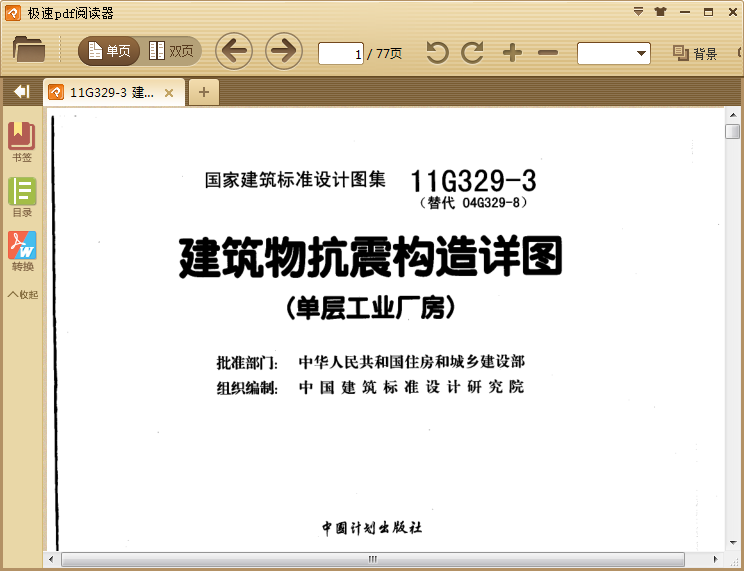Screen dimensions: 744x571
Task: Select the 11G329-3 document tab
Action: tap(112, 92)
